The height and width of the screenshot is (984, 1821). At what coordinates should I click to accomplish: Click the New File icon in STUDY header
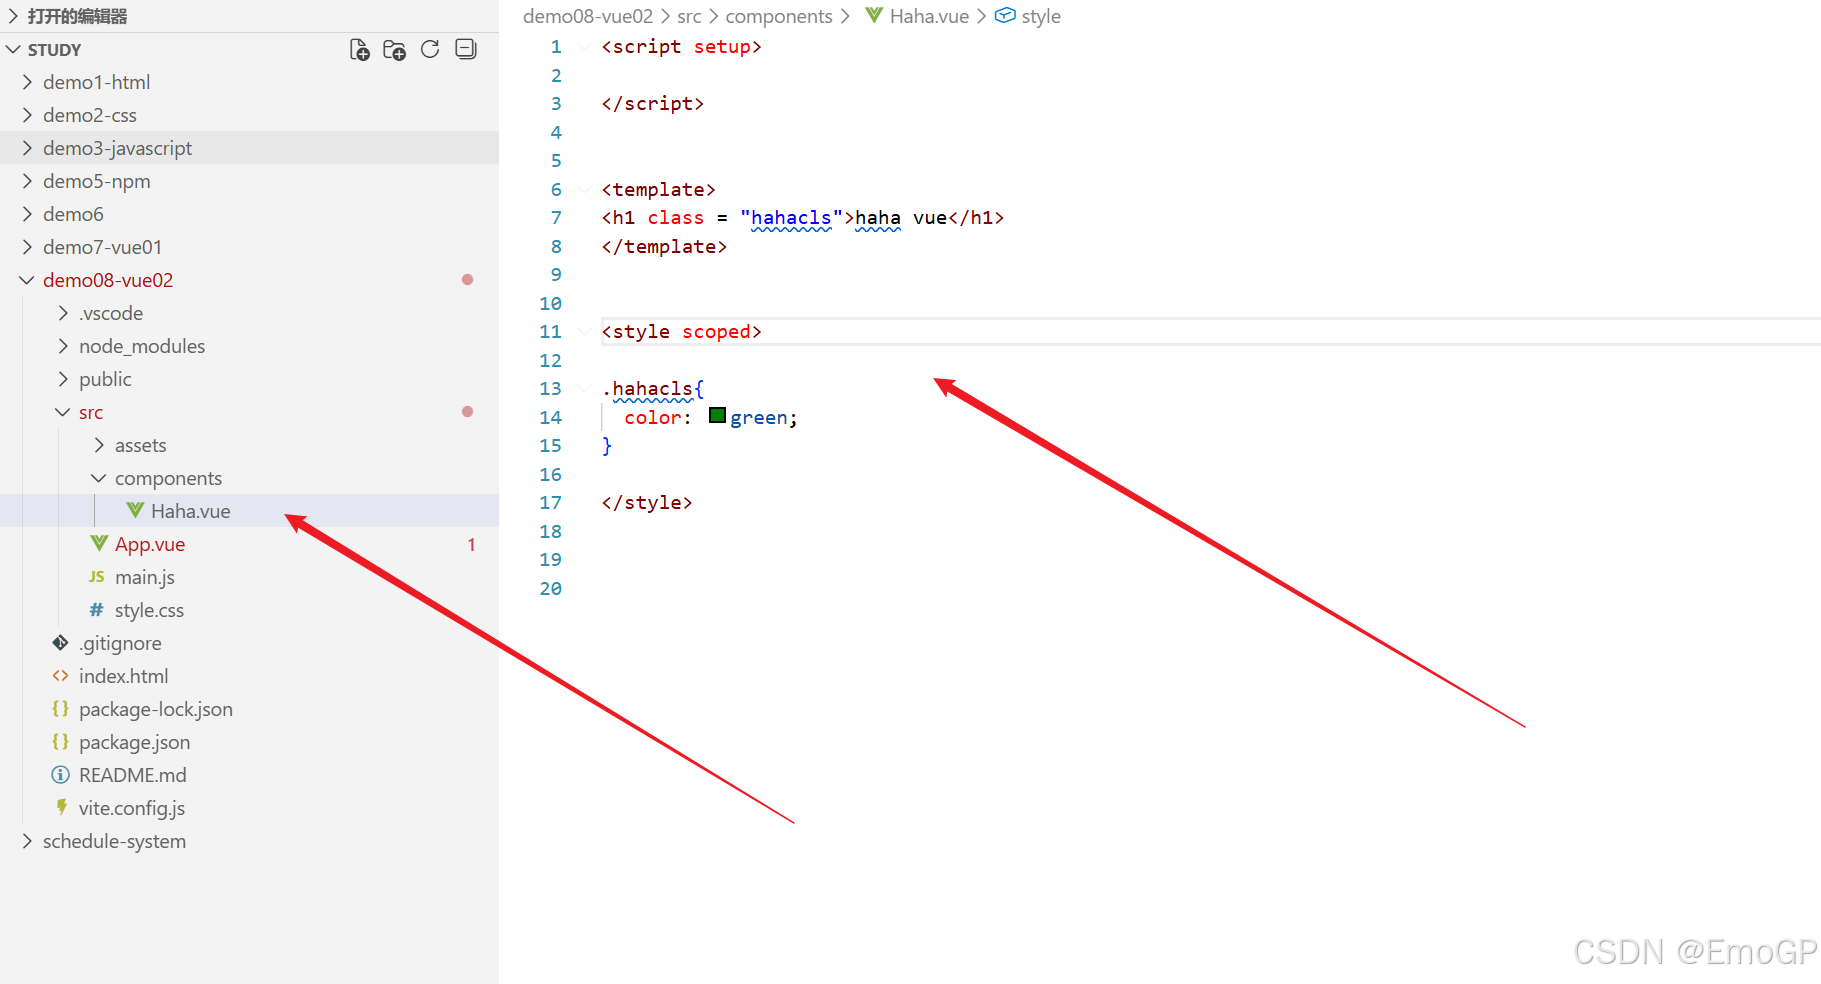click(x=360, y=50)
